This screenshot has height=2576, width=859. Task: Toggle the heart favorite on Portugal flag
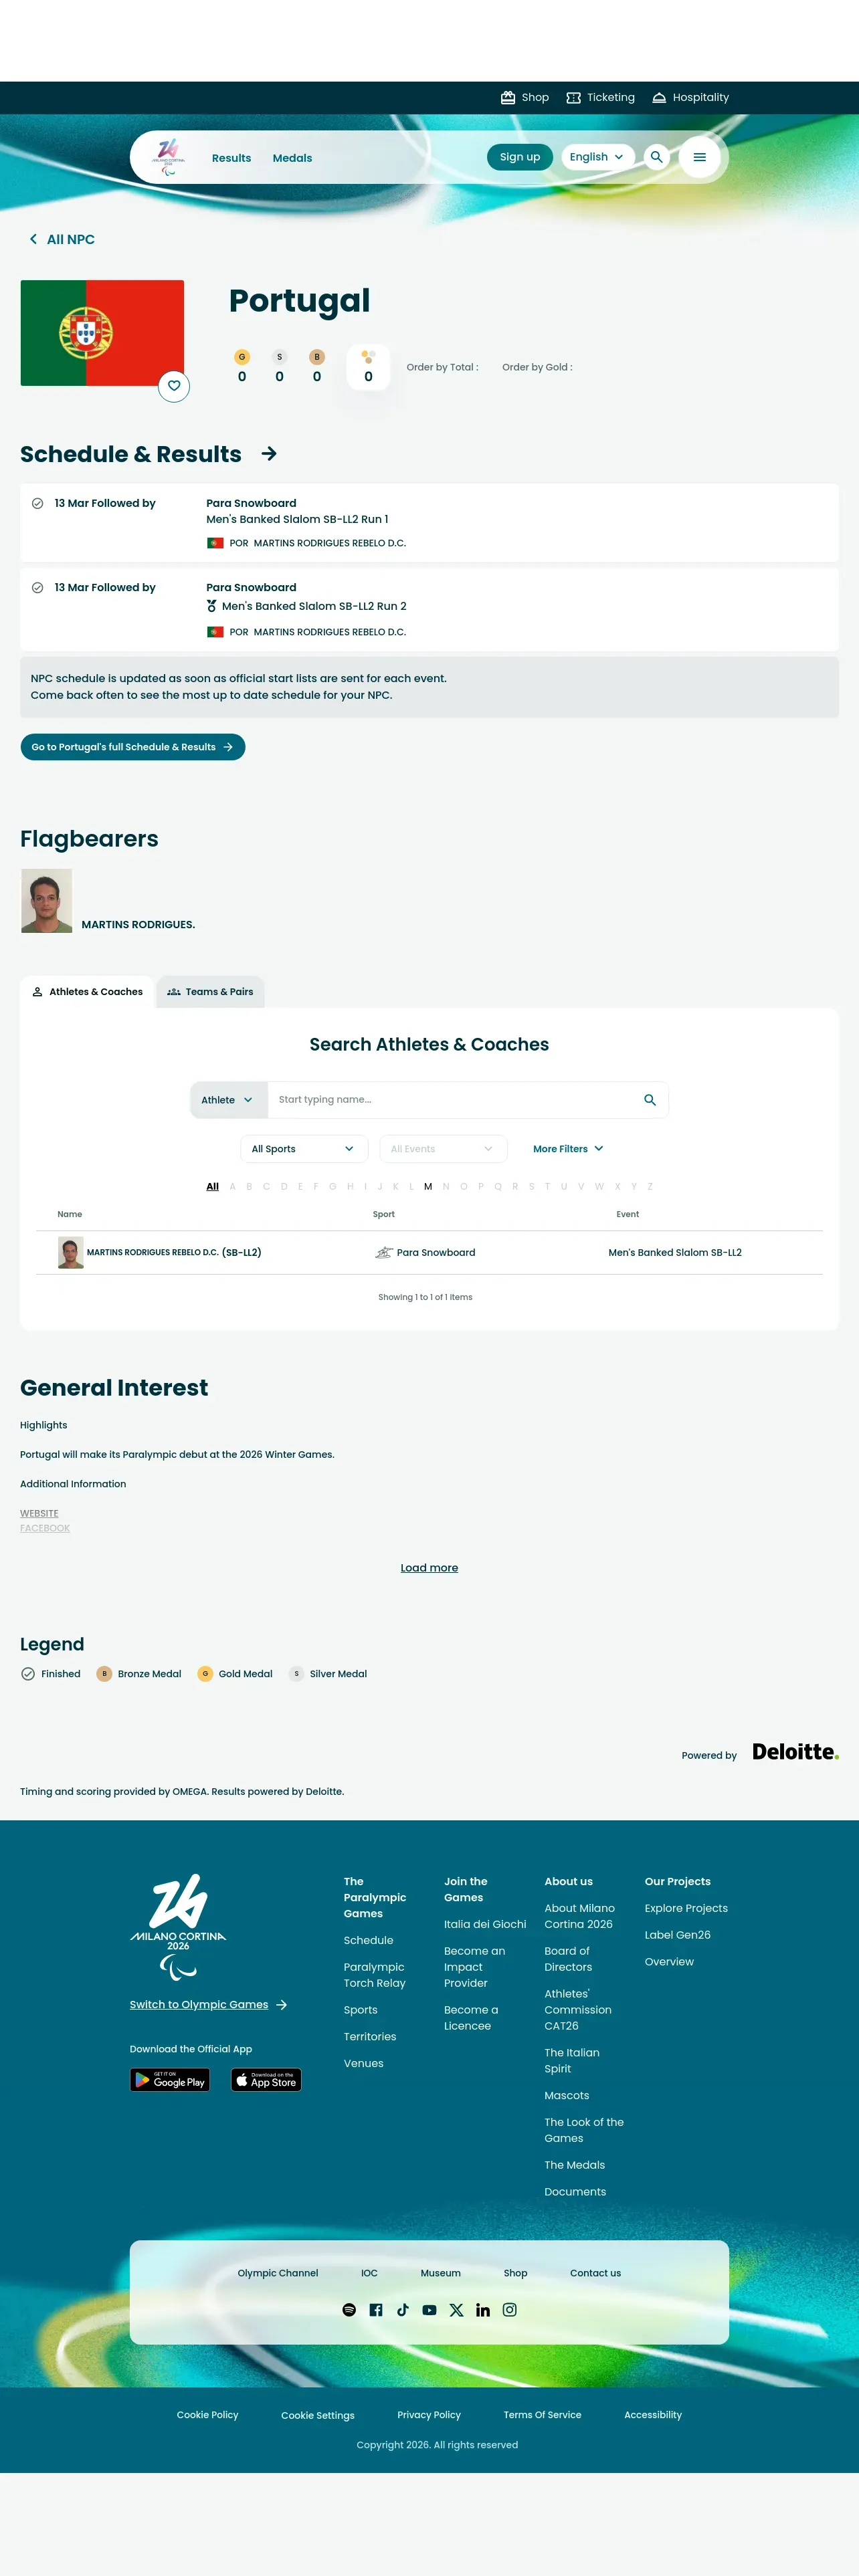click(x=174, y=386)
